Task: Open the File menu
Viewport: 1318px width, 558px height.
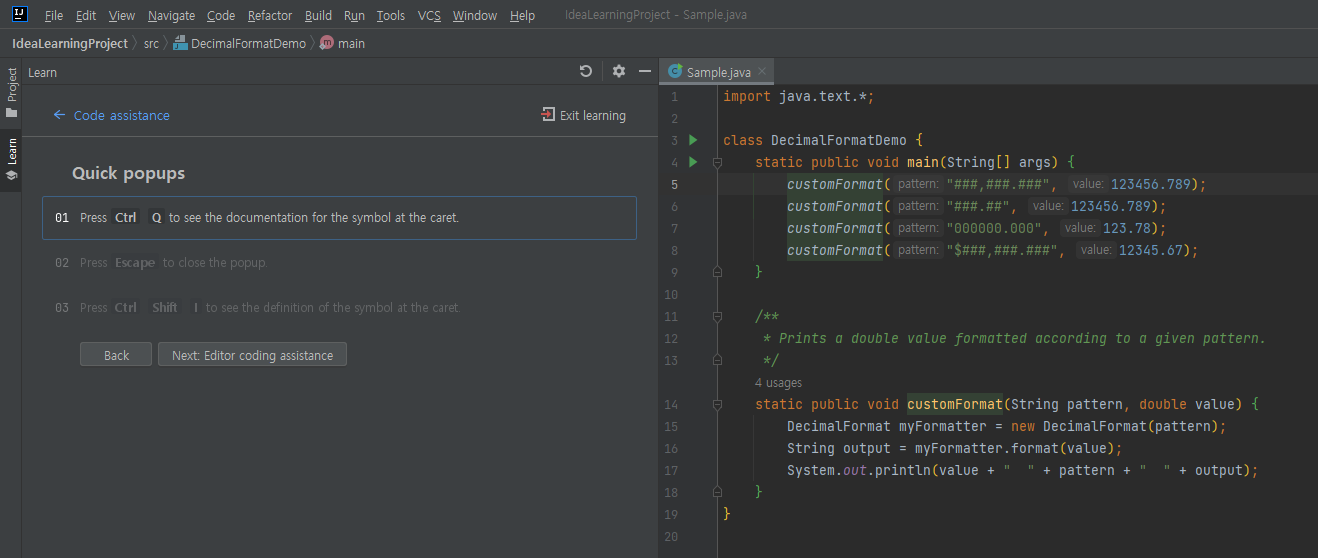Action: pos(54,16)
